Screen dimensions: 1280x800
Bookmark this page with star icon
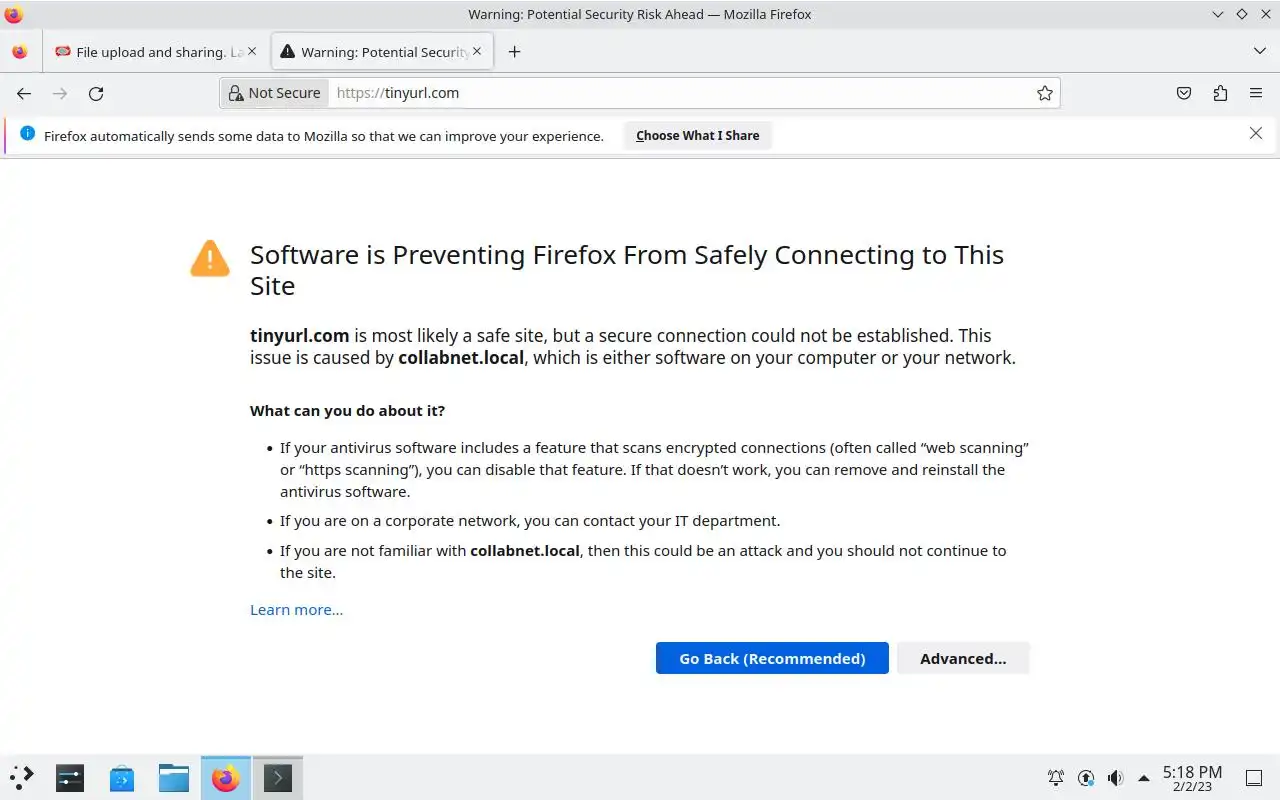coord(1045,93)
